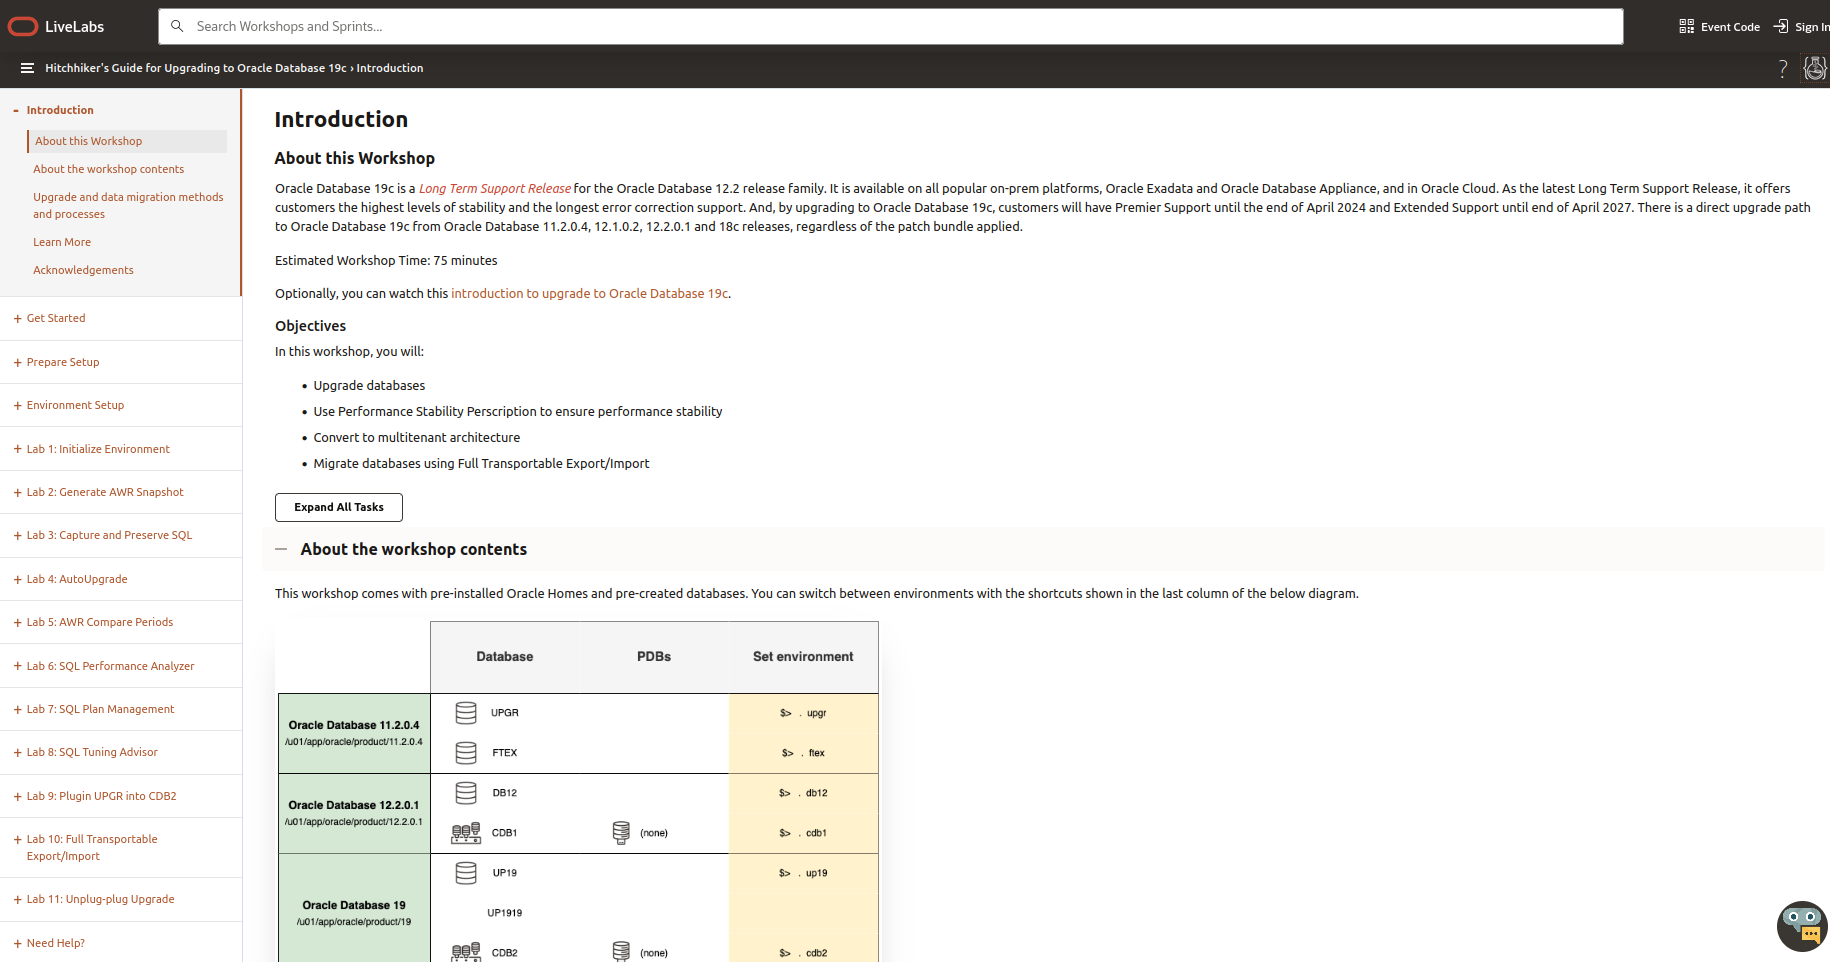
Task: Click the 'Set environment' column header
Action: 803,657
